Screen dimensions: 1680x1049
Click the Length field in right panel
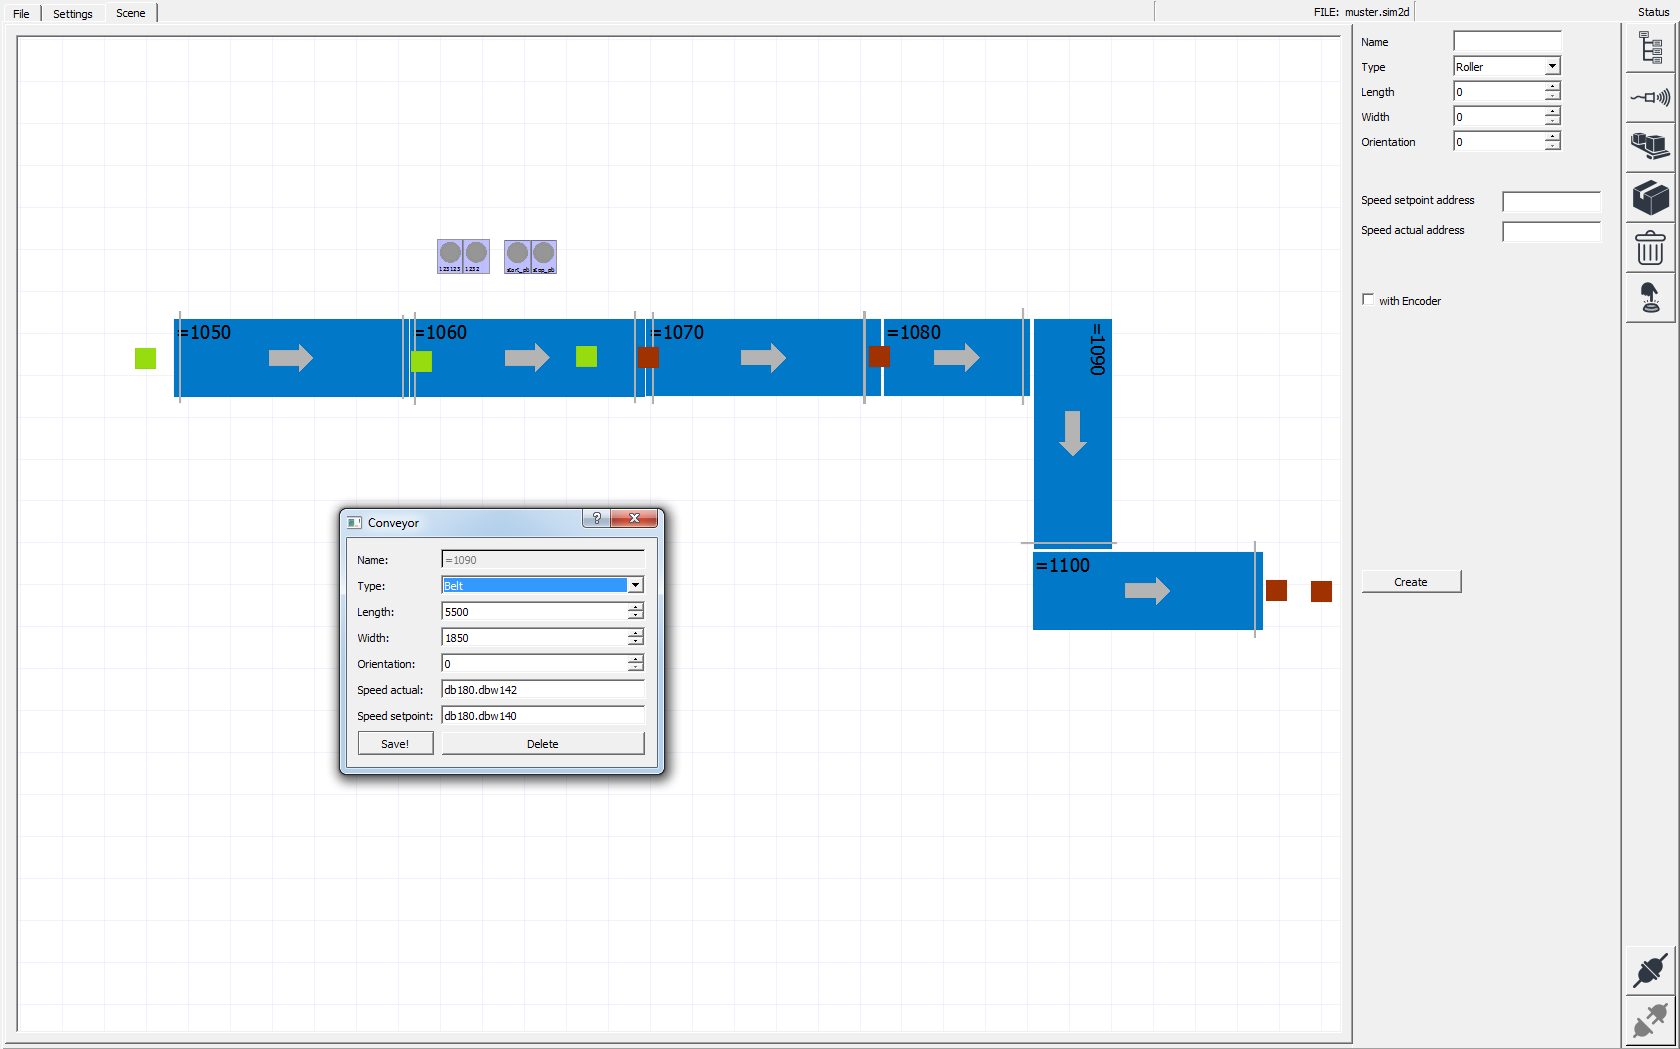[1498, 92]
